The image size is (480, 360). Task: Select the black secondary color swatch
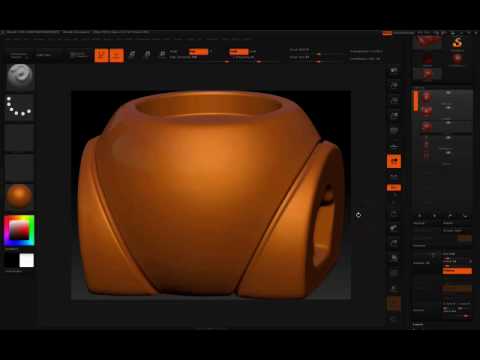11,260
